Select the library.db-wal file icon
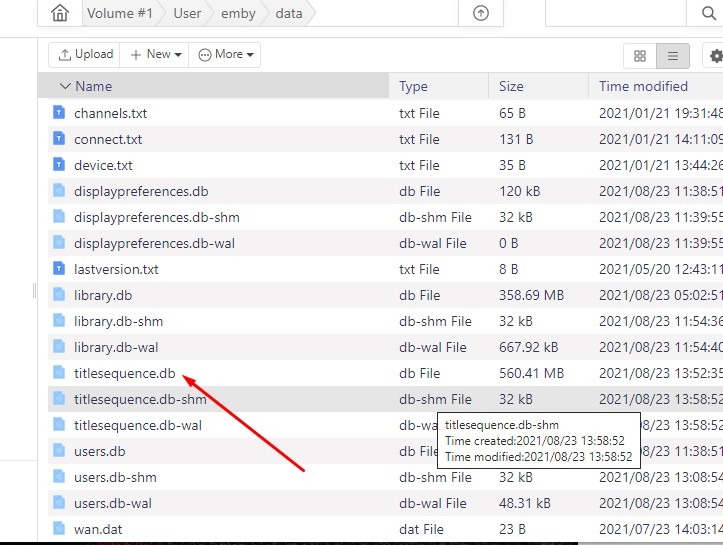 [x=59, y=346]
